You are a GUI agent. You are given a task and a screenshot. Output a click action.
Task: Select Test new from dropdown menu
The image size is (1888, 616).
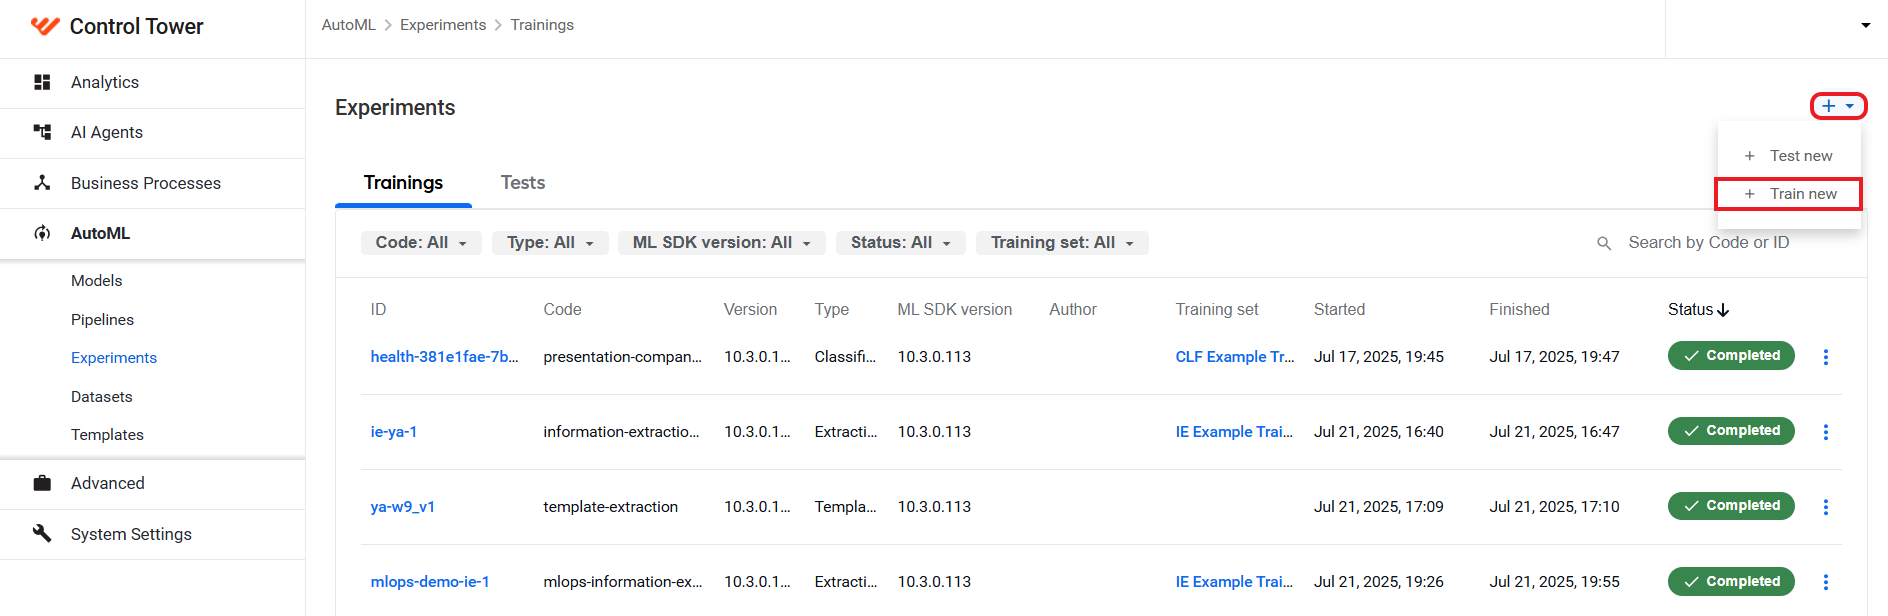1789,156
